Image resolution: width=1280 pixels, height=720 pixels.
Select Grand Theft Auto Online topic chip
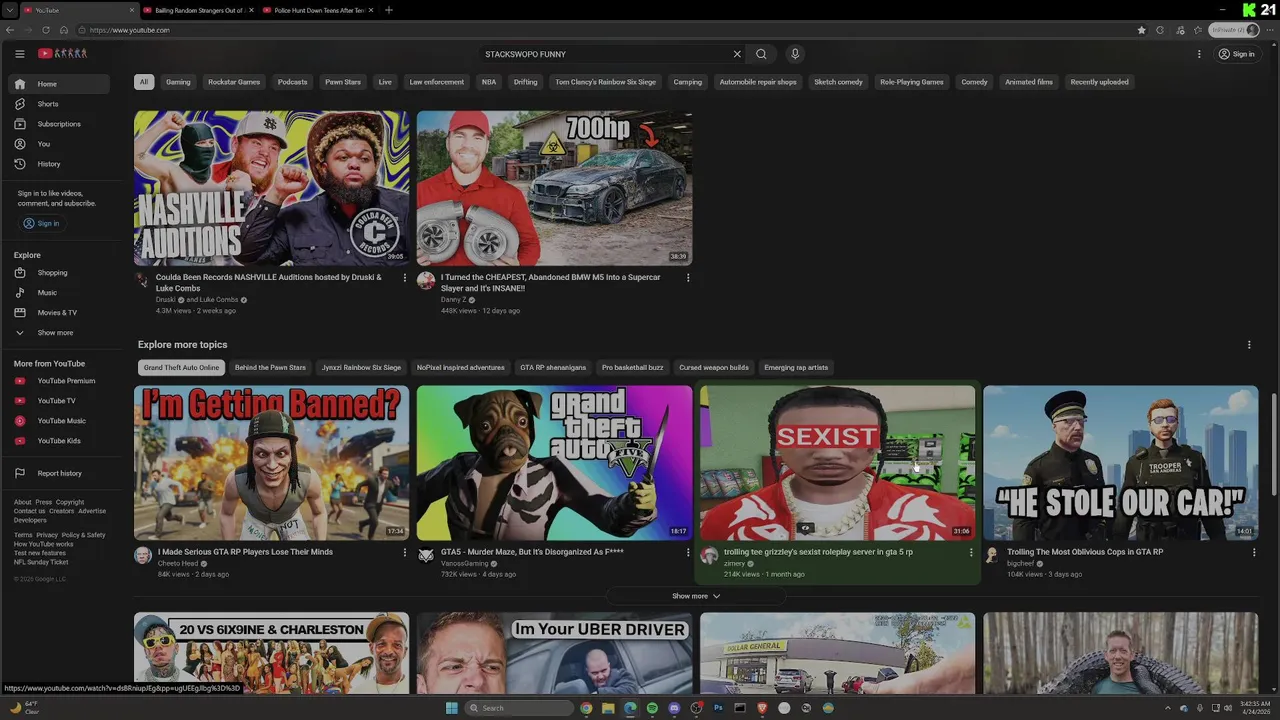tap(181, 367)
